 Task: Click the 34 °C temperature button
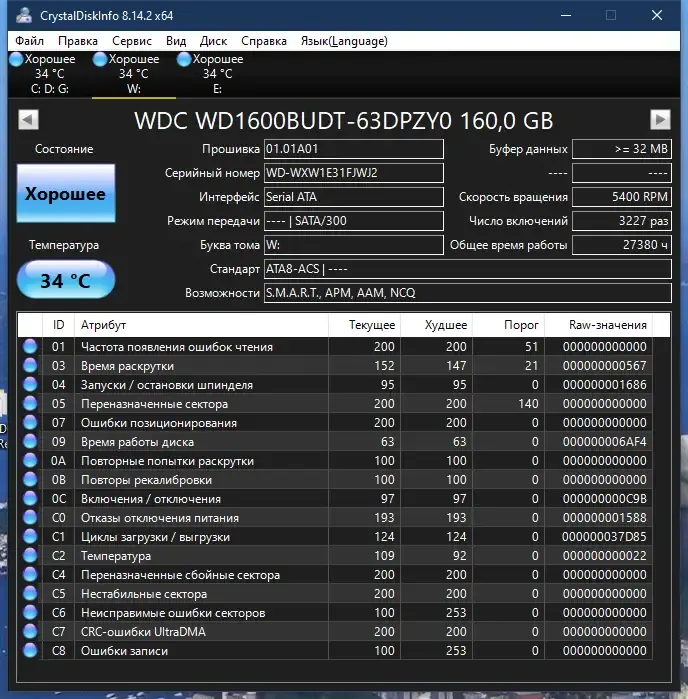(x=66, y=280)
